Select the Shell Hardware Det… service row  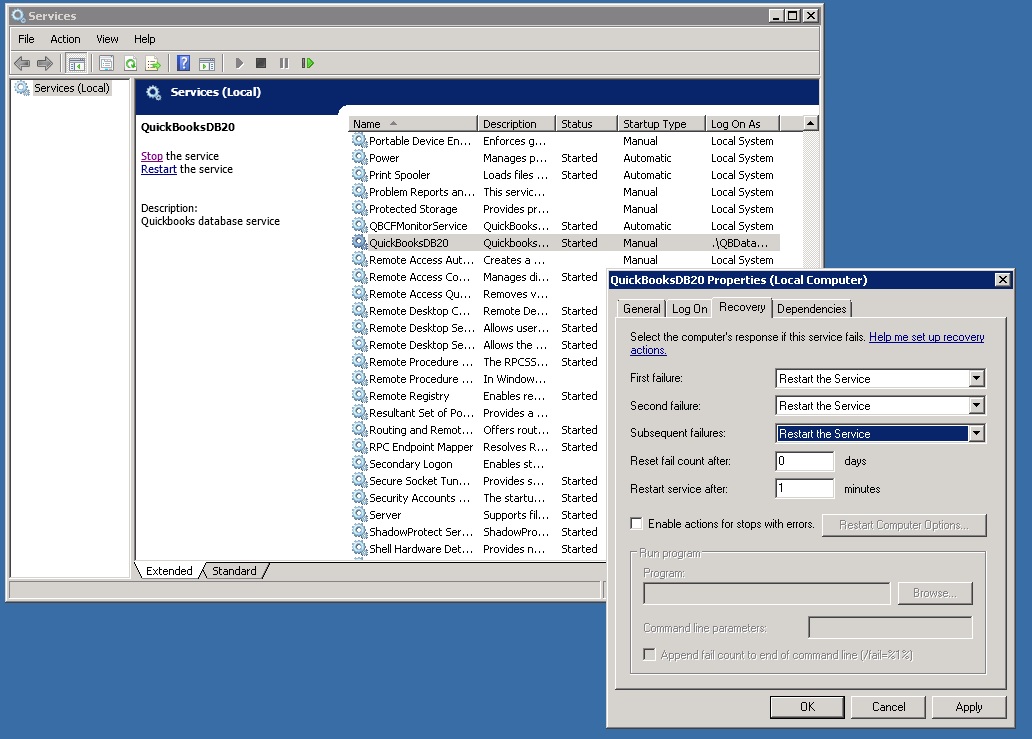point(475,549)
